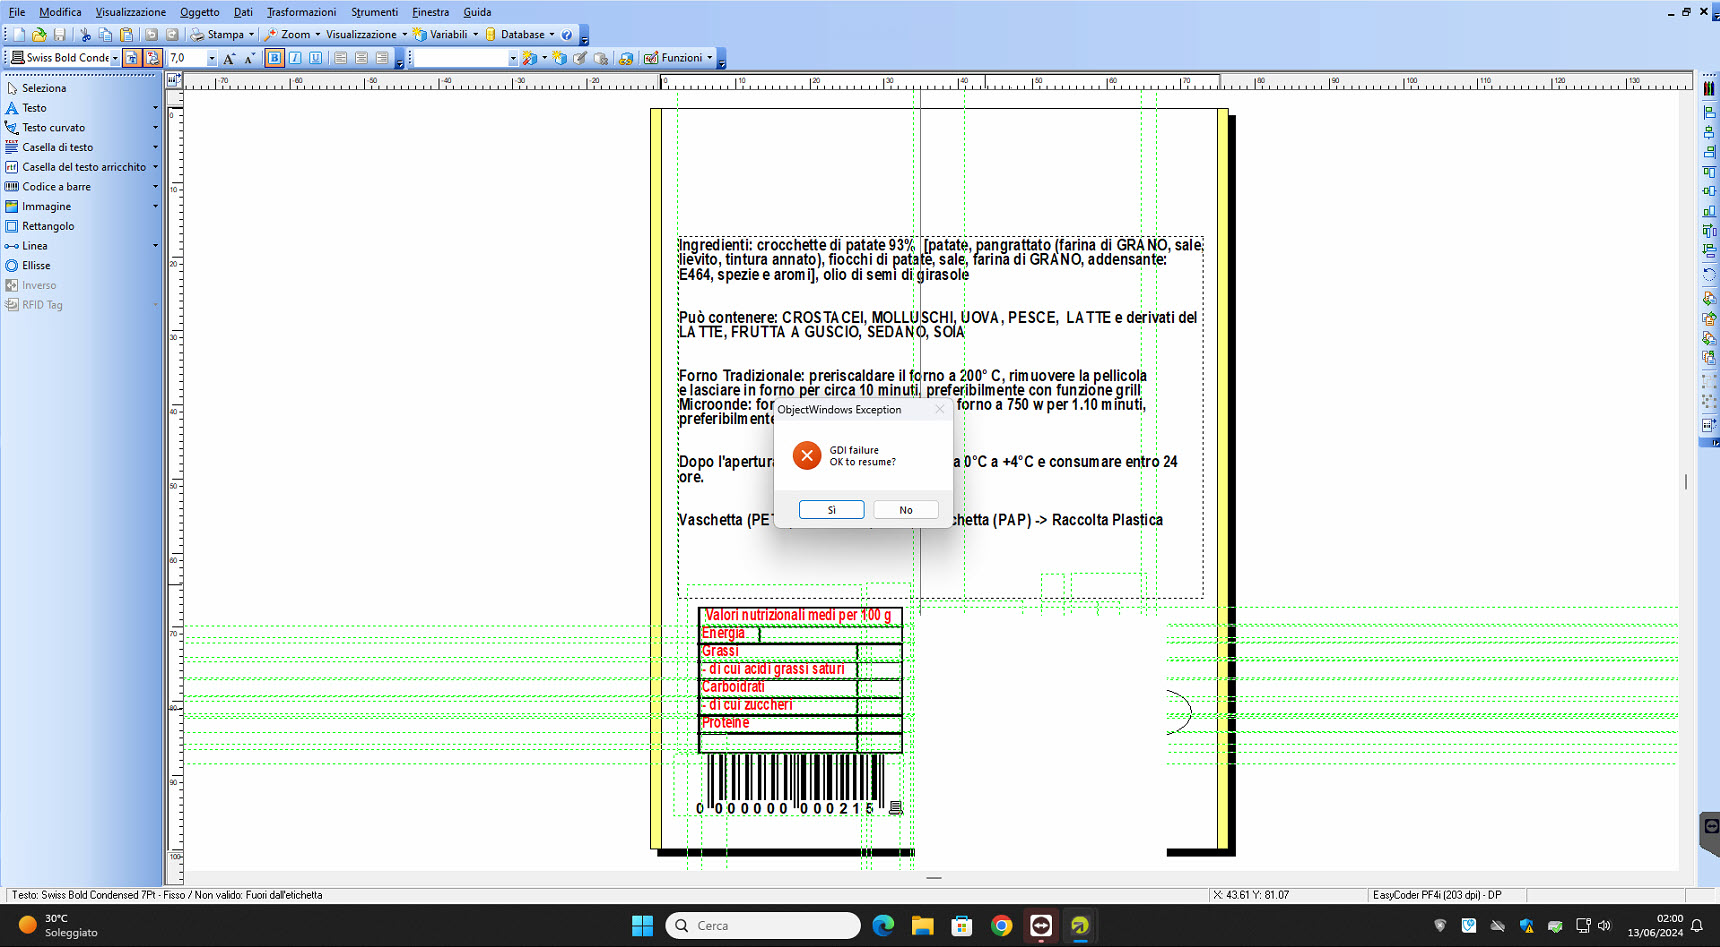1720x947 pixels.
Task: Launch Microsoft Edge from taskbar
Action: coord(883,926)
